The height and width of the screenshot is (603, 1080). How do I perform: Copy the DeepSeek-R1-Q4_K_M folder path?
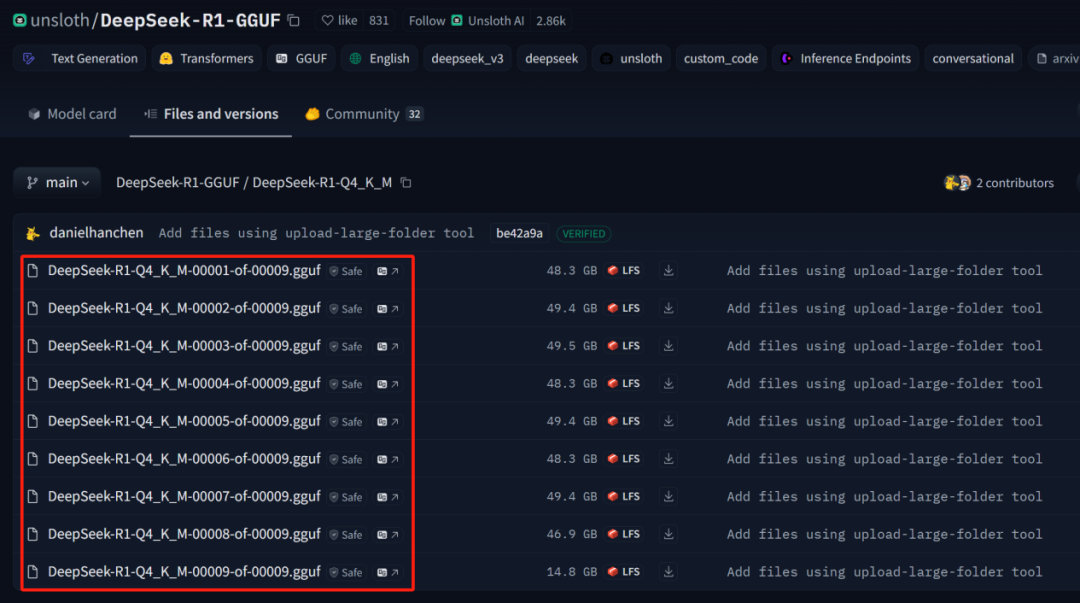tap(406, 183)
